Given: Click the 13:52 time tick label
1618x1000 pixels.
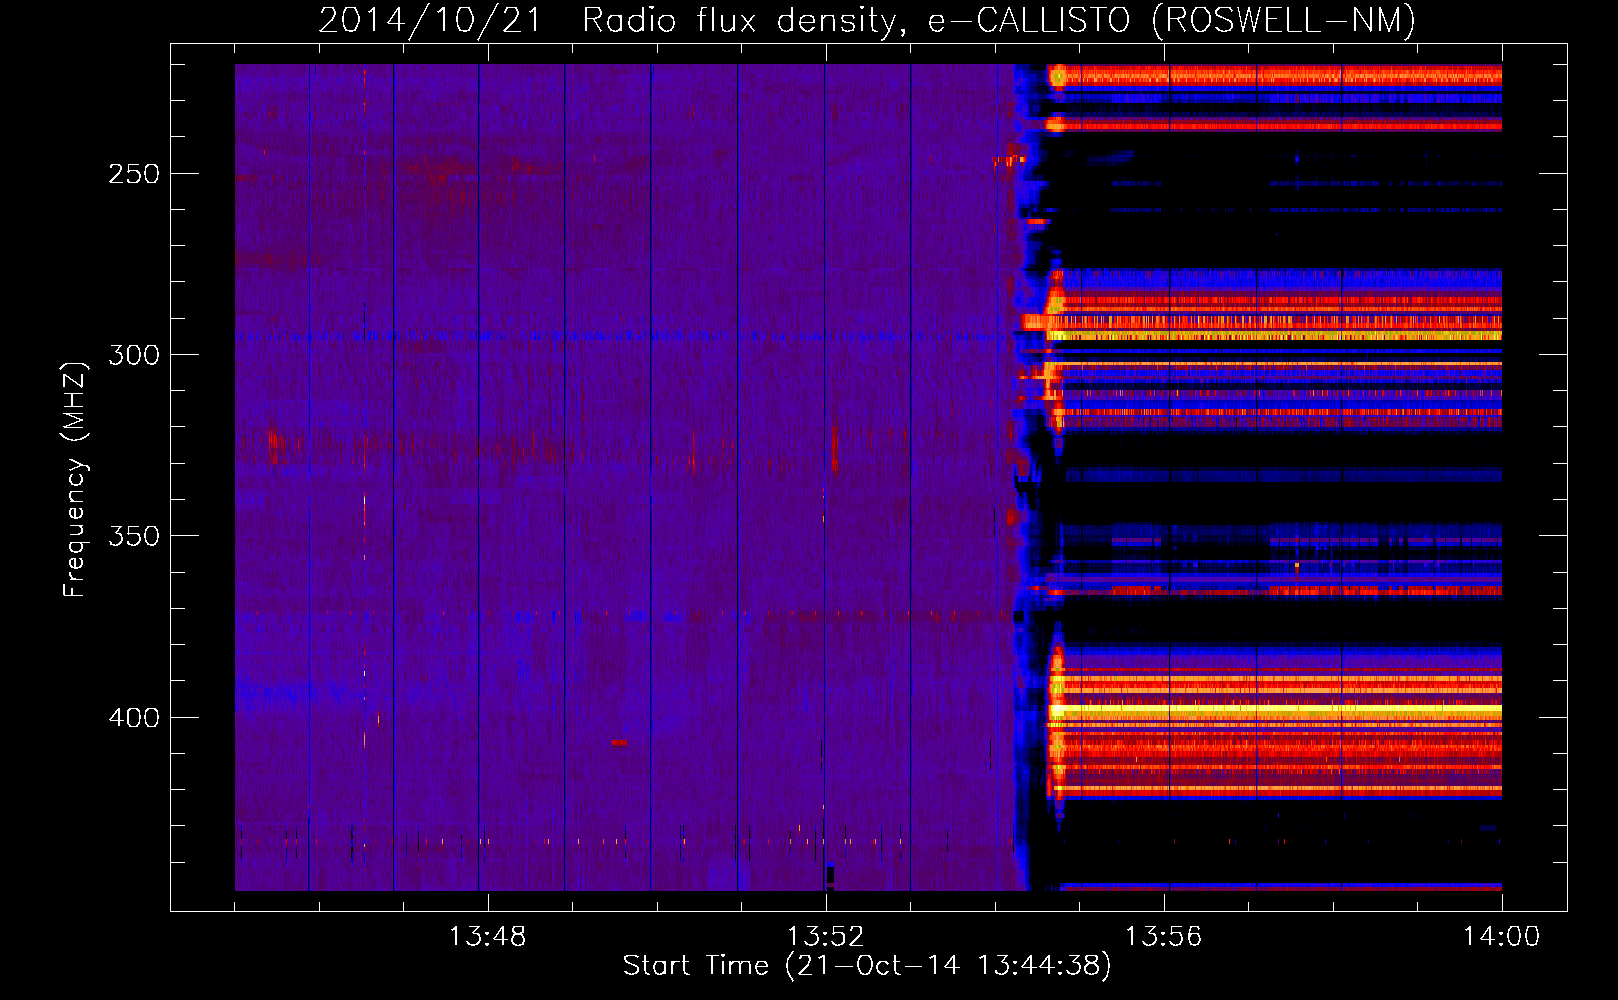Looking at the screenshot, I should (x=825, y=937).
